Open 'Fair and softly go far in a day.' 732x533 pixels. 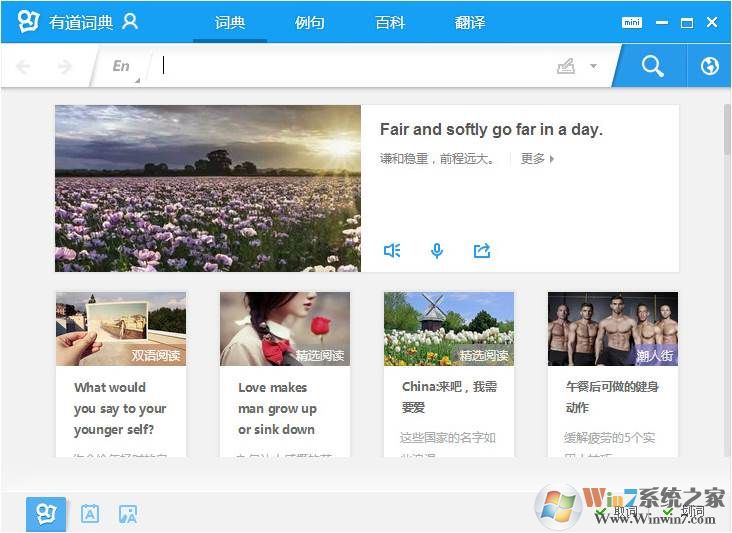(491, 129)
